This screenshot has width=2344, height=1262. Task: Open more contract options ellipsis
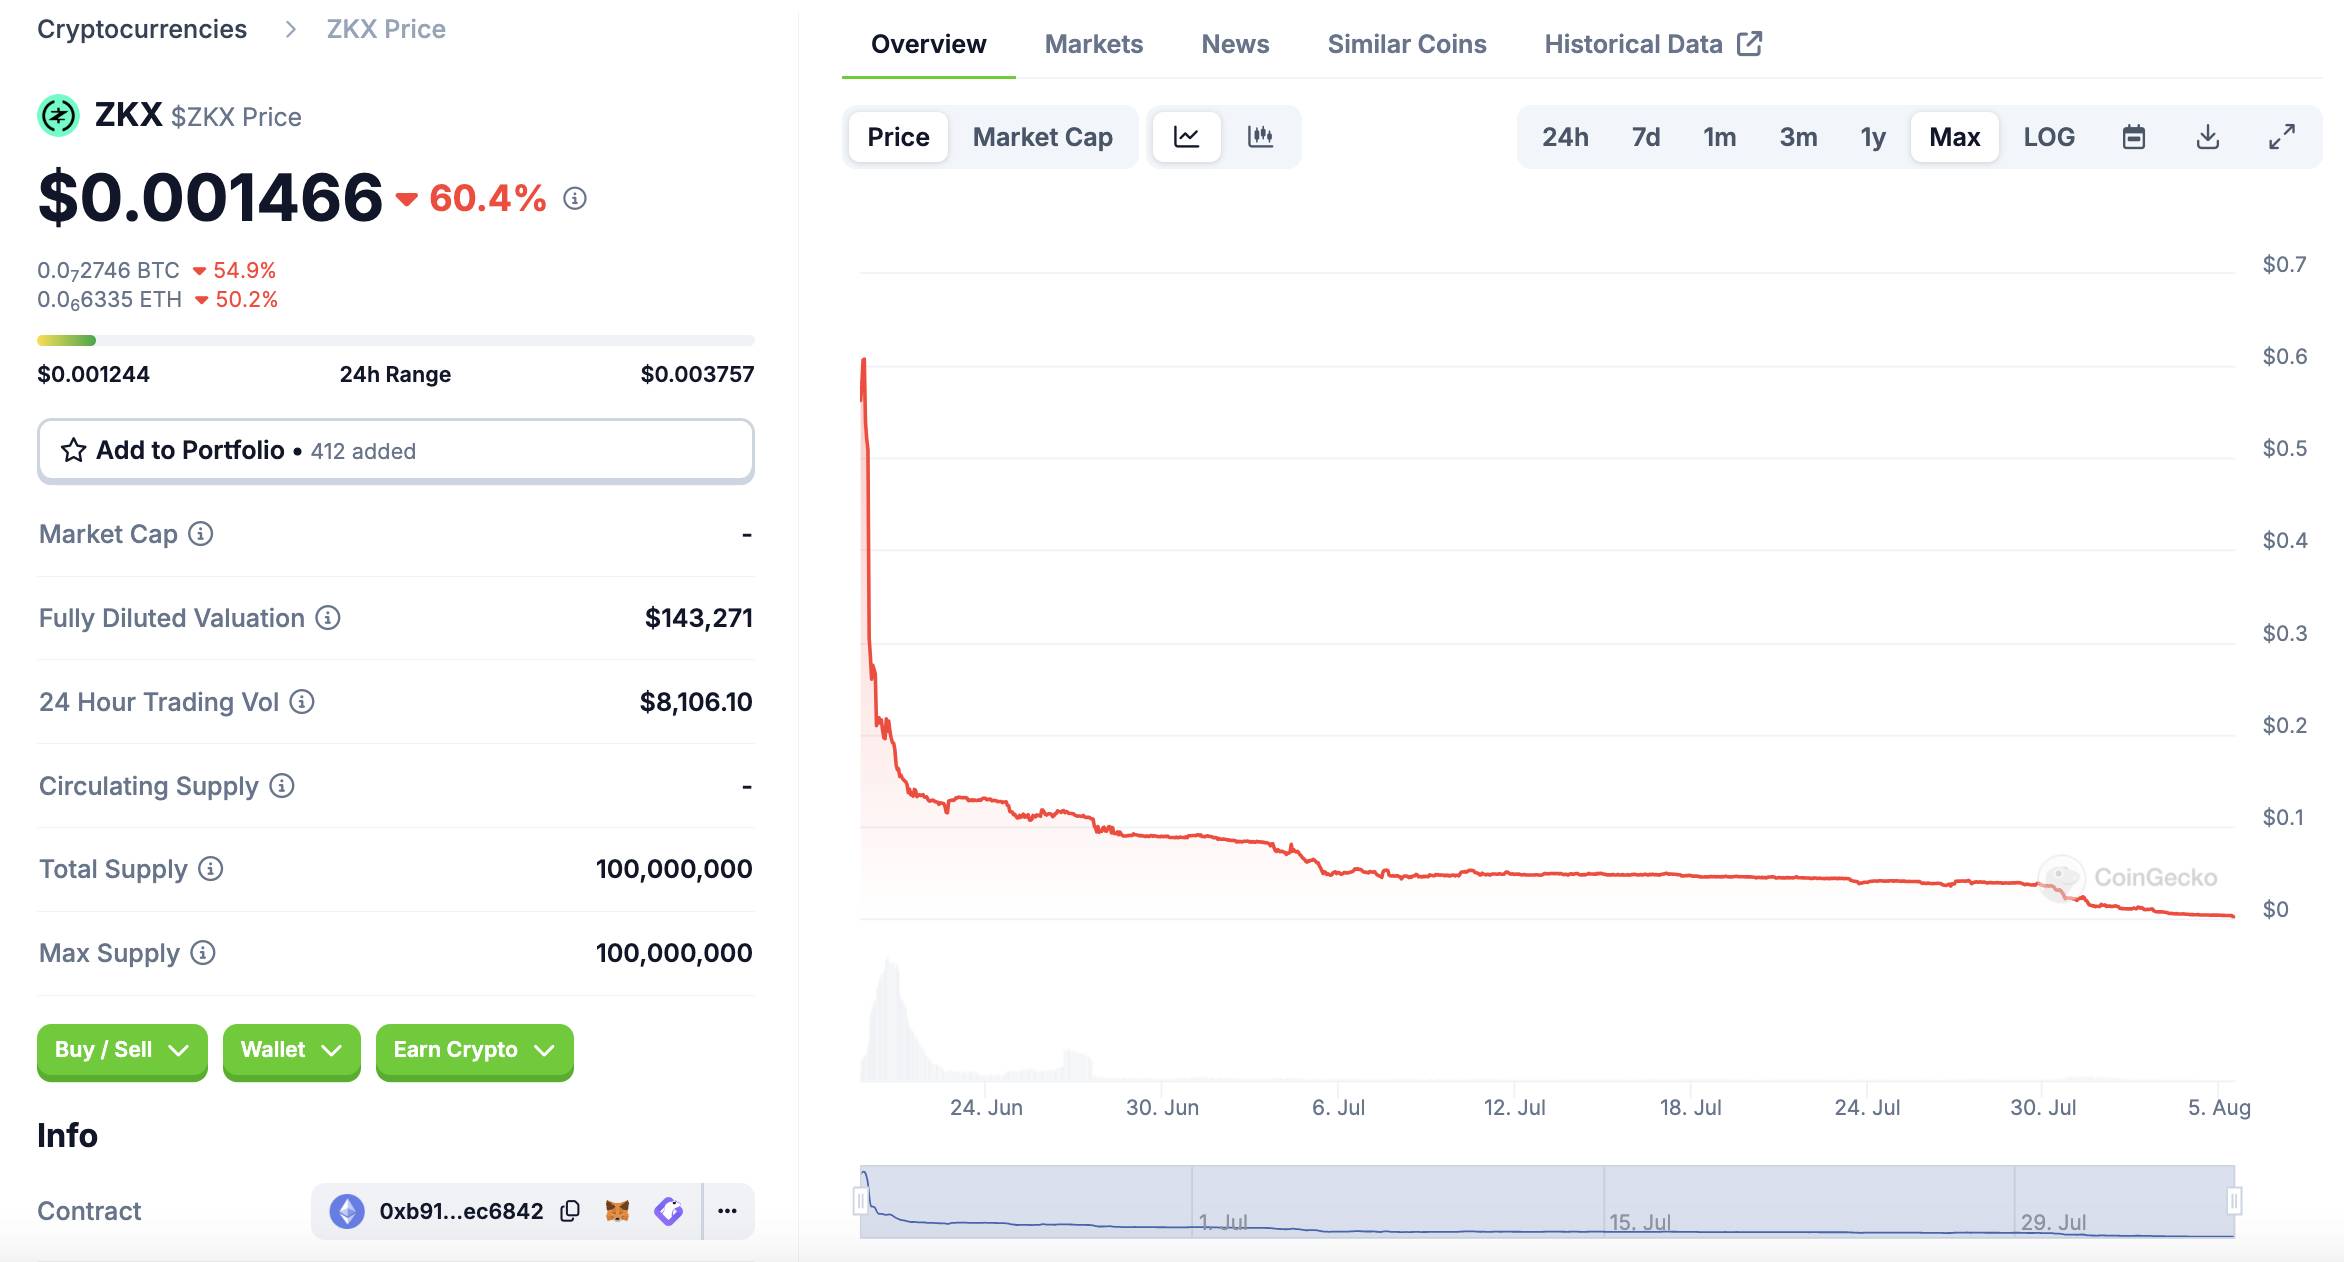coord(728,1211)
